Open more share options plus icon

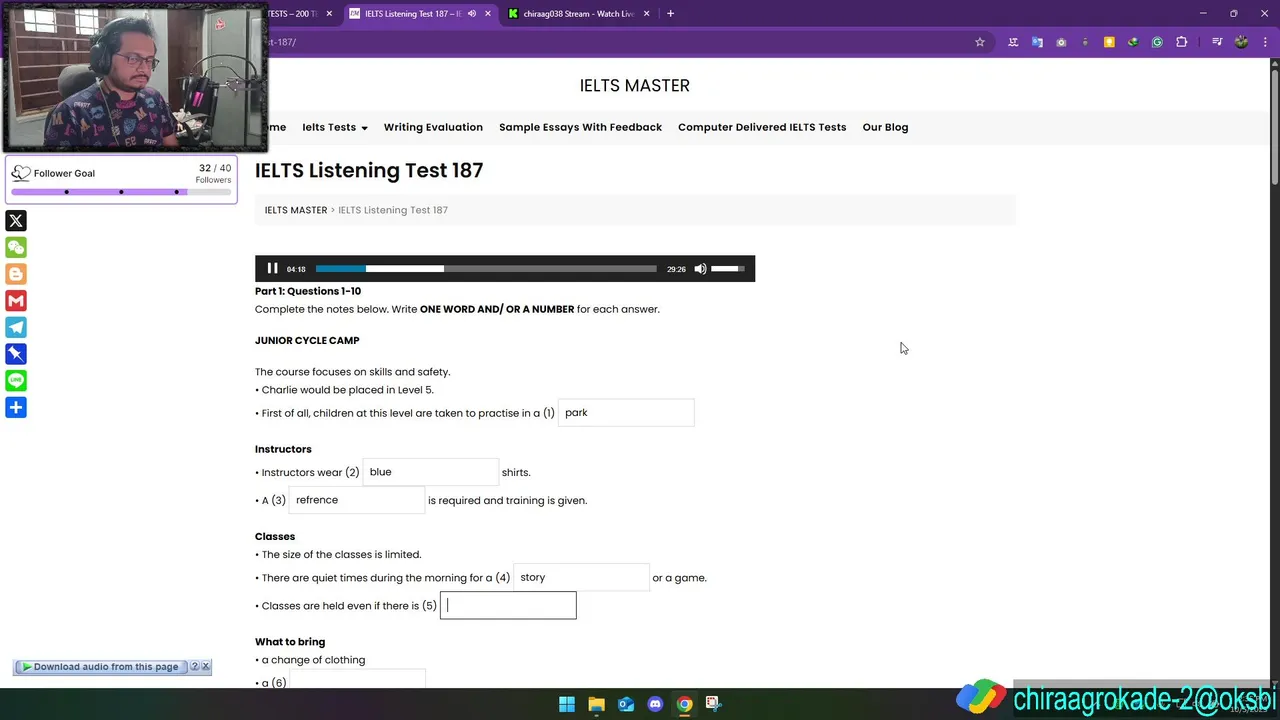point(16,407)
